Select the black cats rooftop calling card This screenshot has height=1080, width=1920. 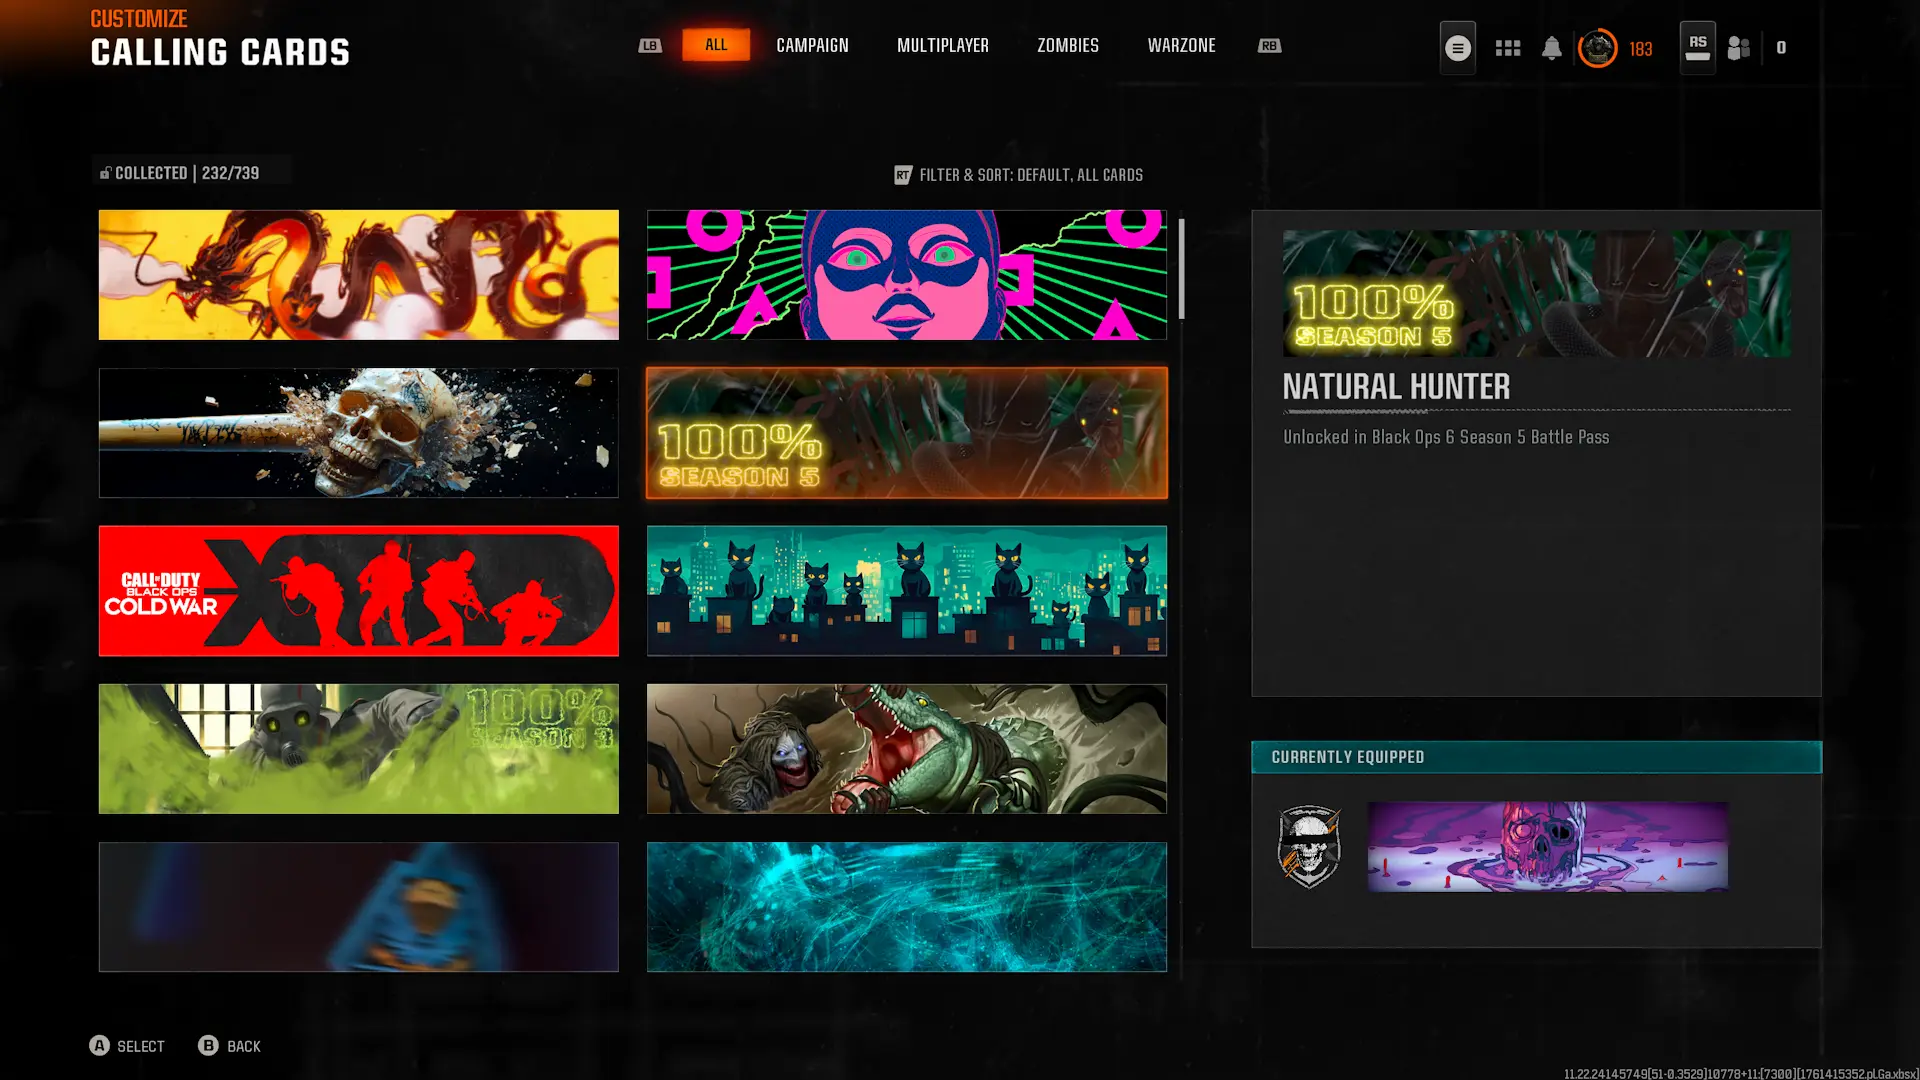click(906, 591)
